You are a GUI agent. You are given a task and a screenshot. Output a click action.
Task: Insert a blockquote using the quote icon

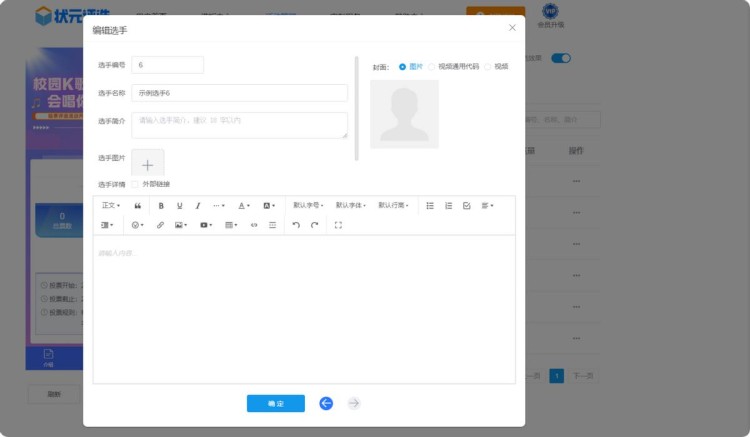pyautogui.click(x=137, y=205)
